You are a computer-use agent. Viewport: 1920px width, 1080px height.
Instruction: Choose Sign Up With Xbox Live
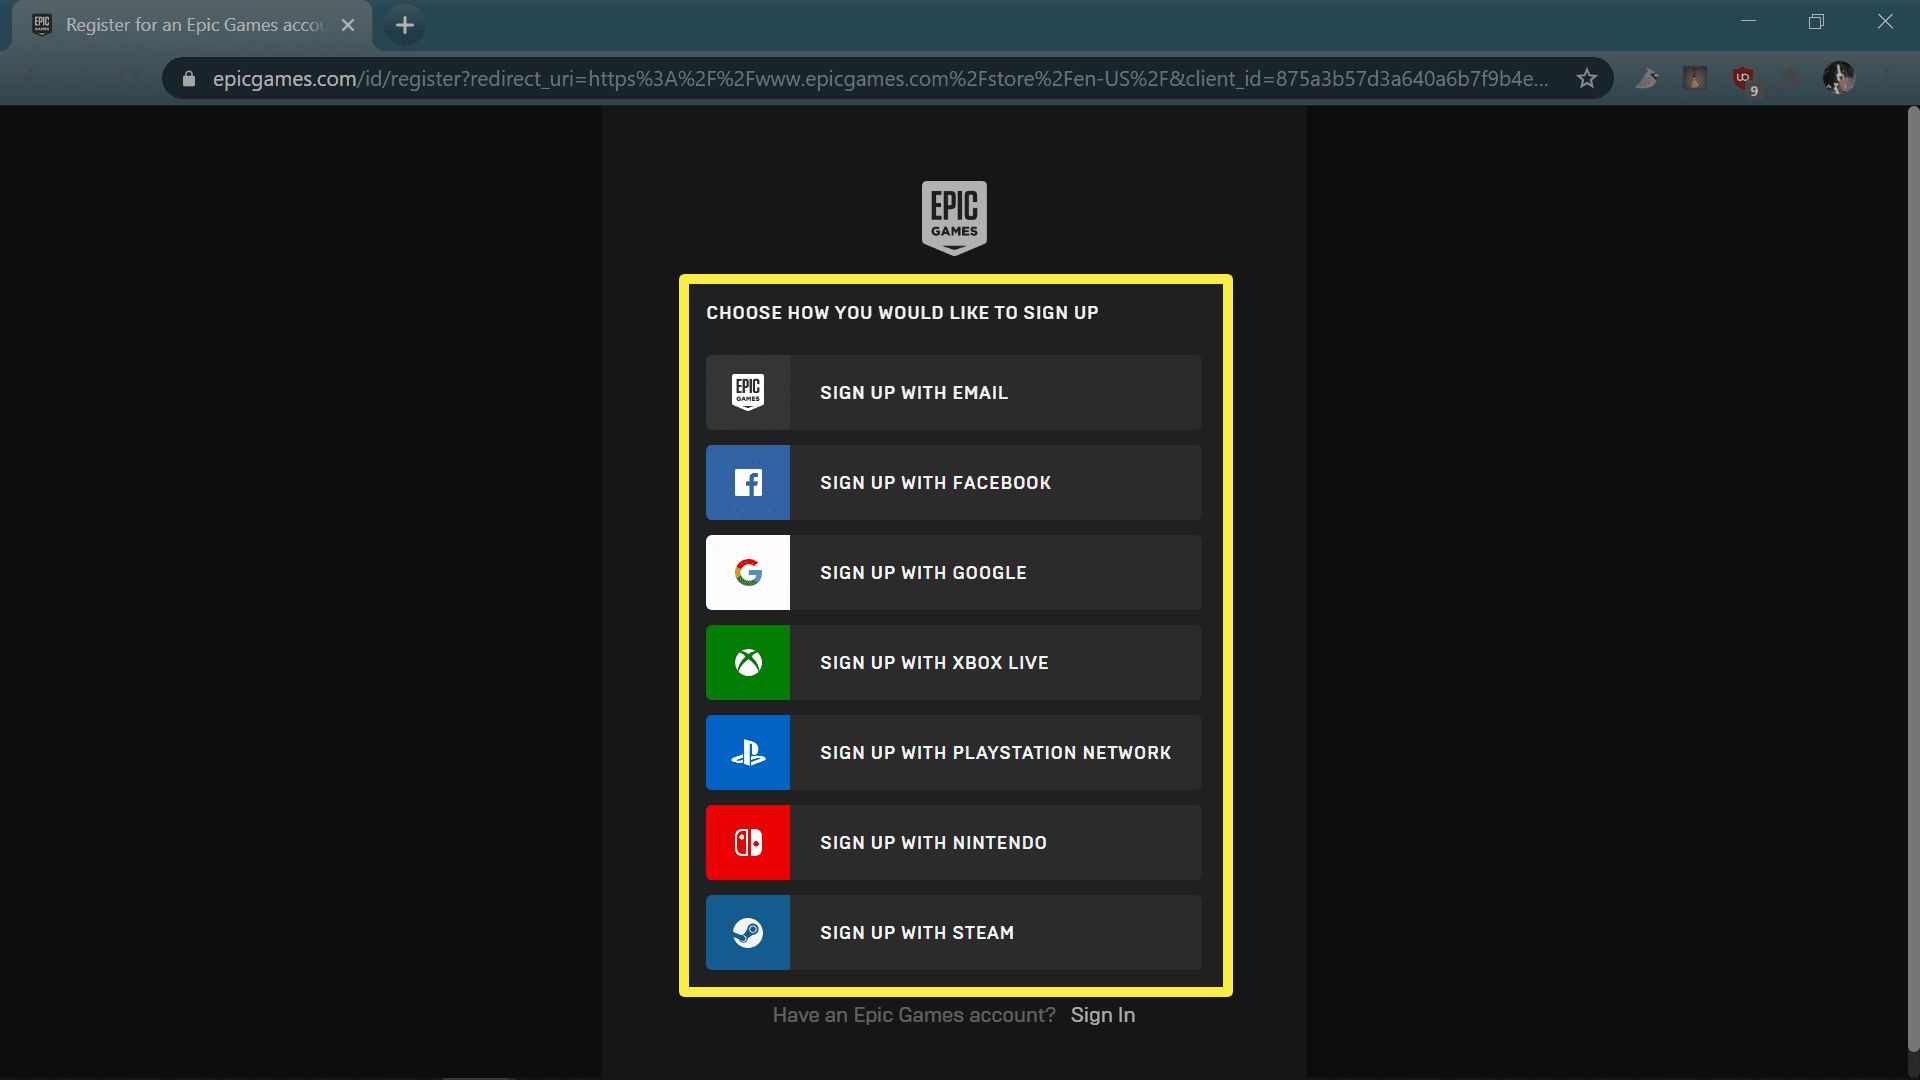click(x=954, y=663)
